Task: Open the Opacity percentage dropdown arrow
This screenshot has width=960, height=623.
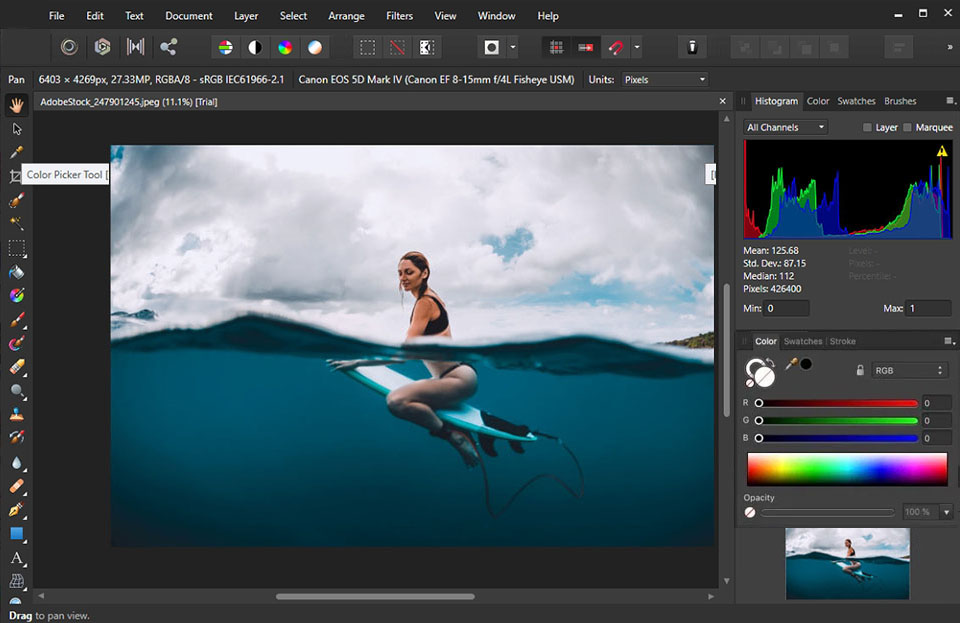Action: tap(947, 512)
